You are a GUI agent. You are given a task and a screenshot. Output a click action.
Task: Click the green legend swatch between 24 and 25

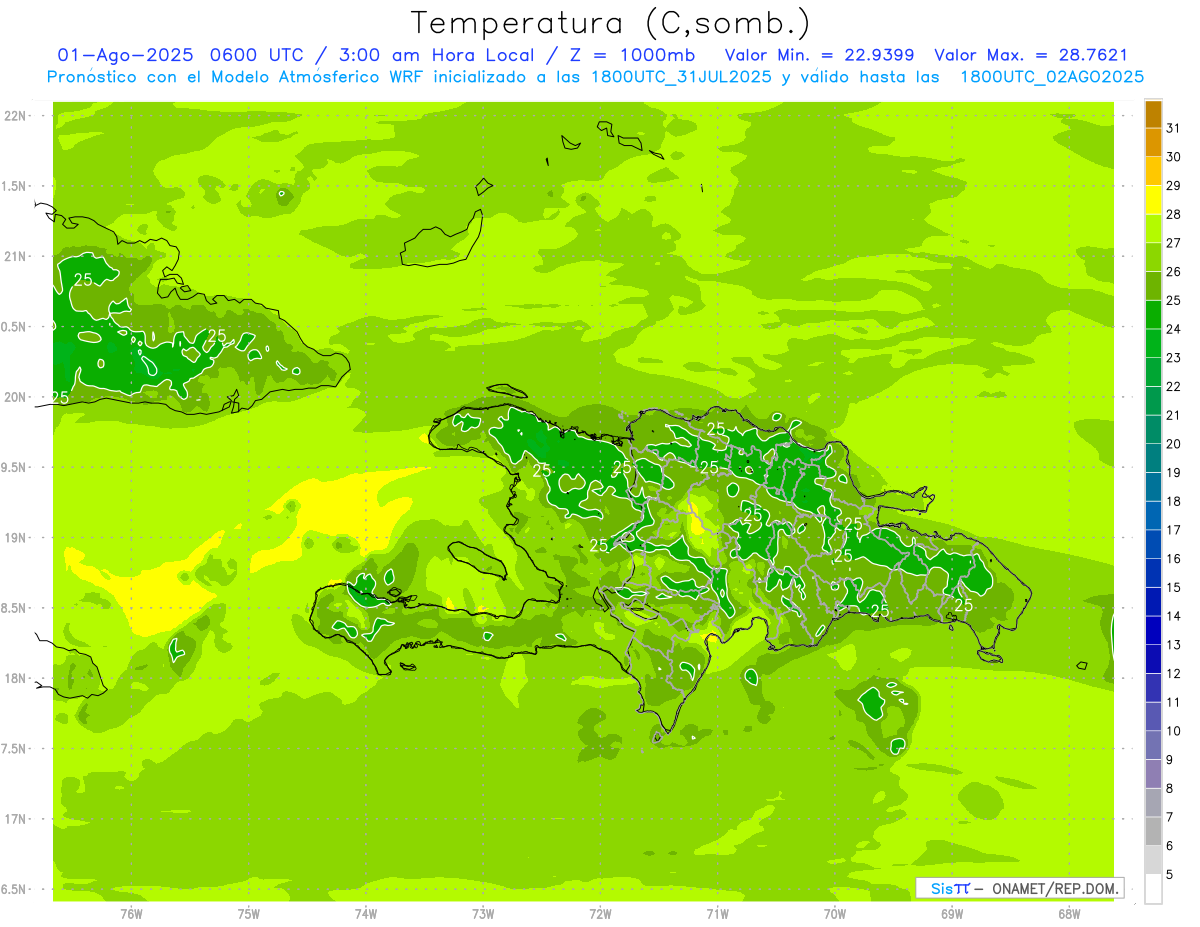tap(1153, 315)
